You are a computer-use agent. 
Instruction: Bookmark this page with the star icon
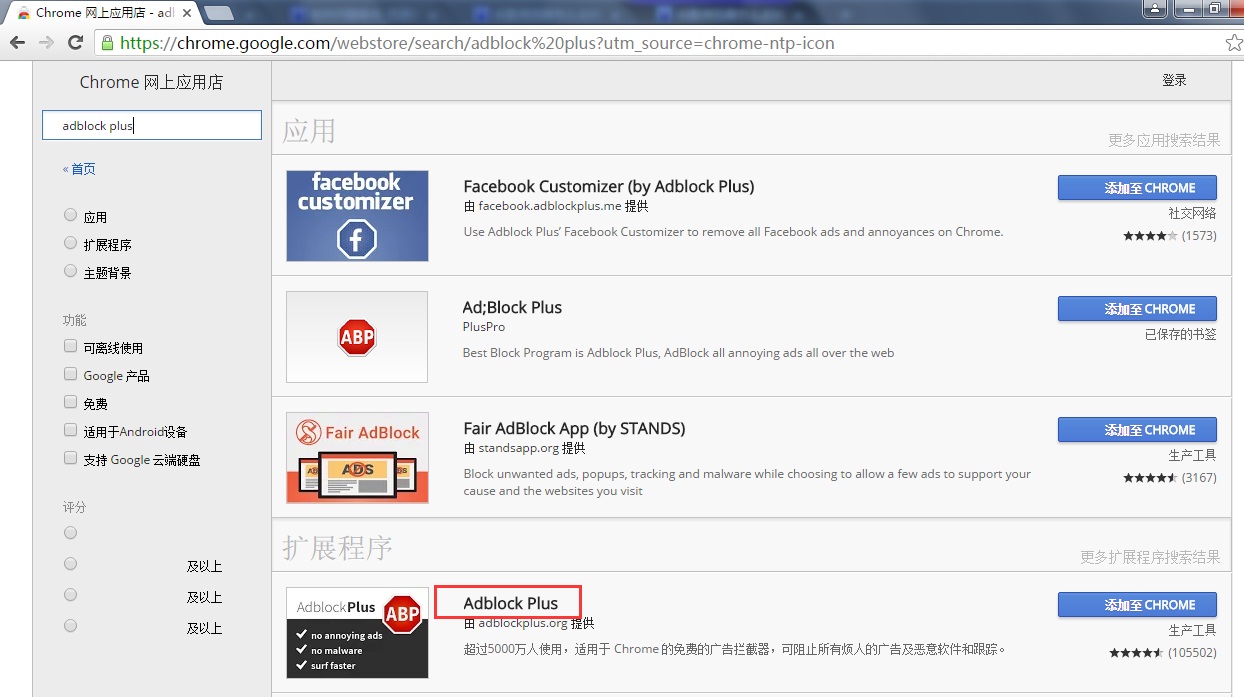tap(1234, 43)
